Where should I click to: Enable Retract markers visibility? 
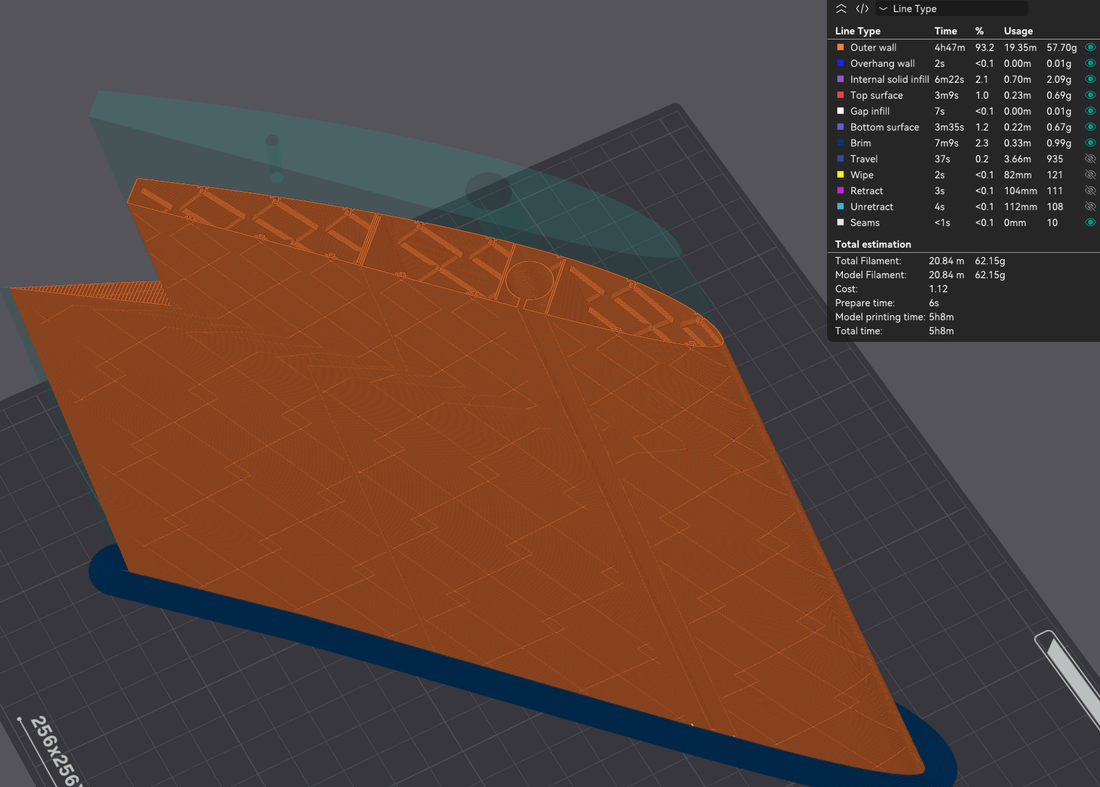[1090, 190]
